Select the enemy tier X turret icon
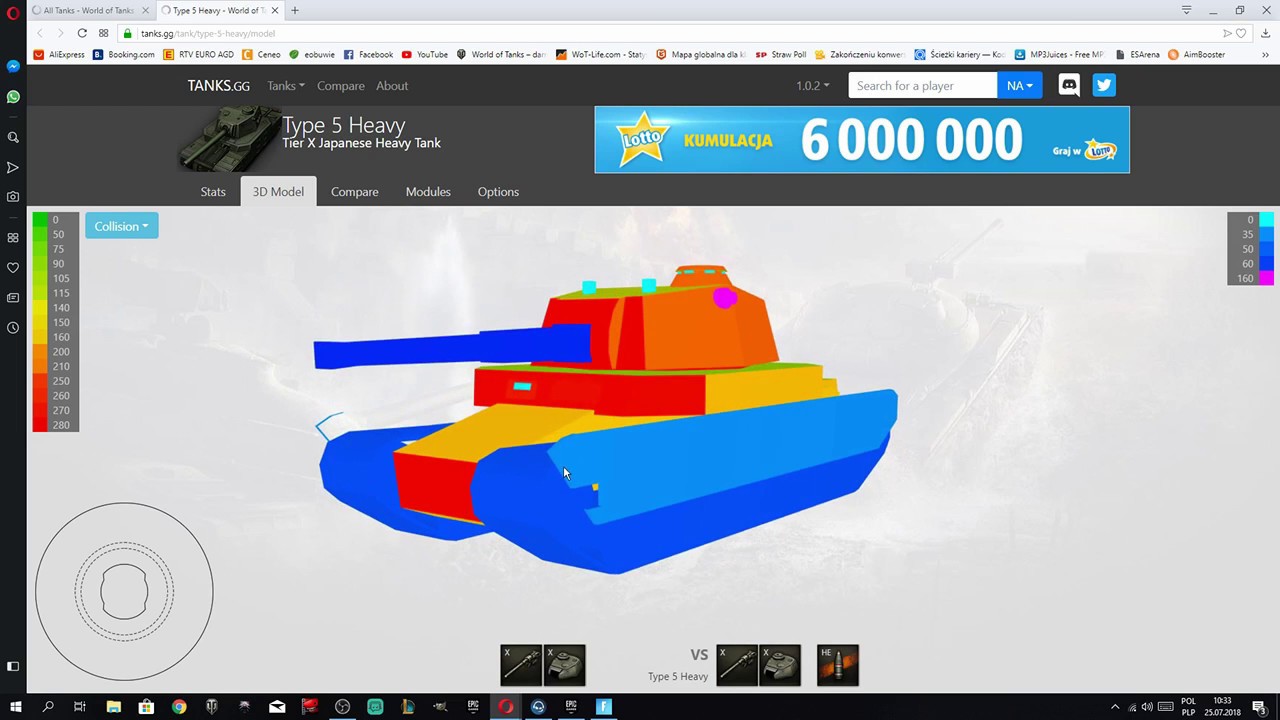 (x=781, y=665)
